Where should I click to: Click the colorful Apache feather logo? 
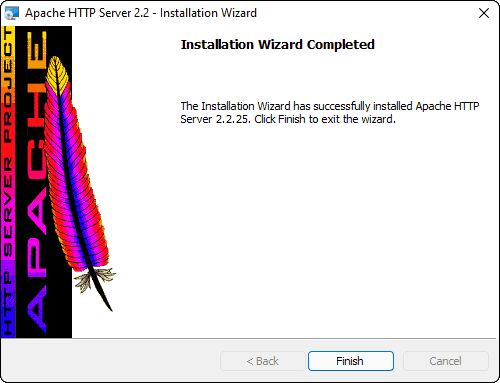(x=79, y=183)
